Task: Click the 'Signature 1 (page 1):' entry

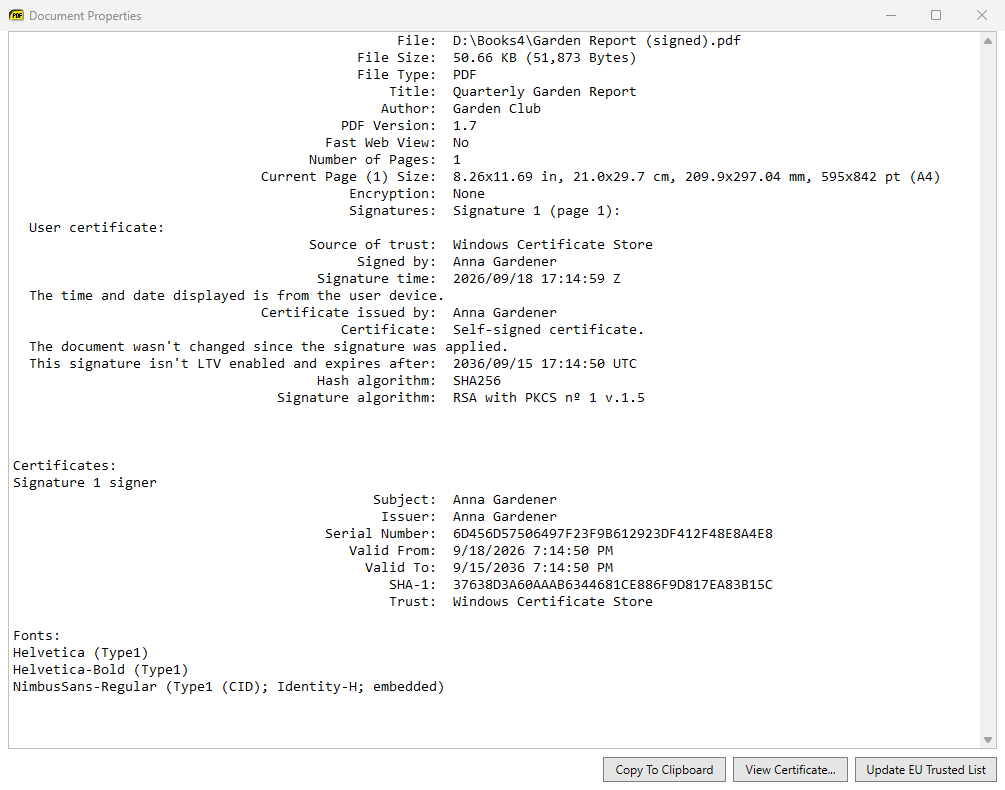Action: pyautogui.click(x=536, y=211)
